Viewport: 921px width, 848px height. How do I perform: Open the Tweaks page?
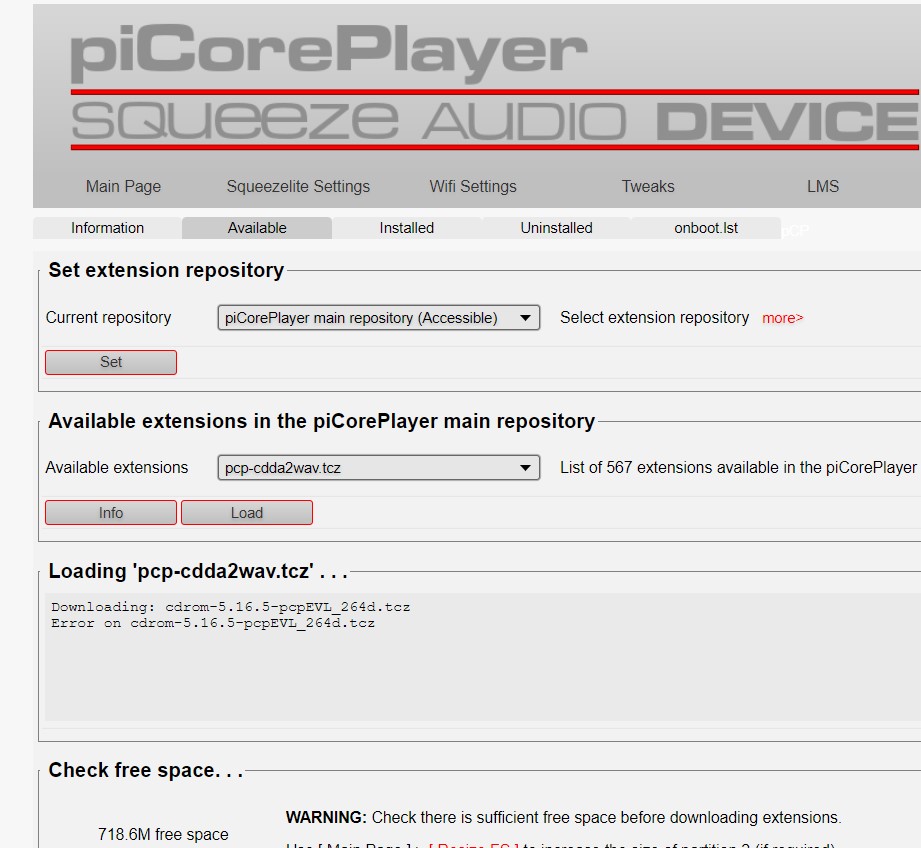click(648, 186)
